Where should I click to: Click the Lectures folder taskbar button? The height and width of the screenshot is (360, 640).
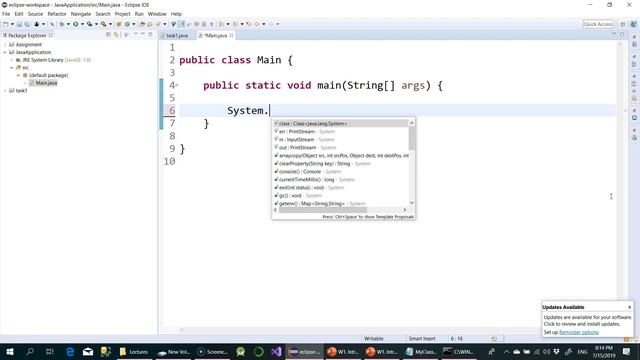[x=134, y=352]
